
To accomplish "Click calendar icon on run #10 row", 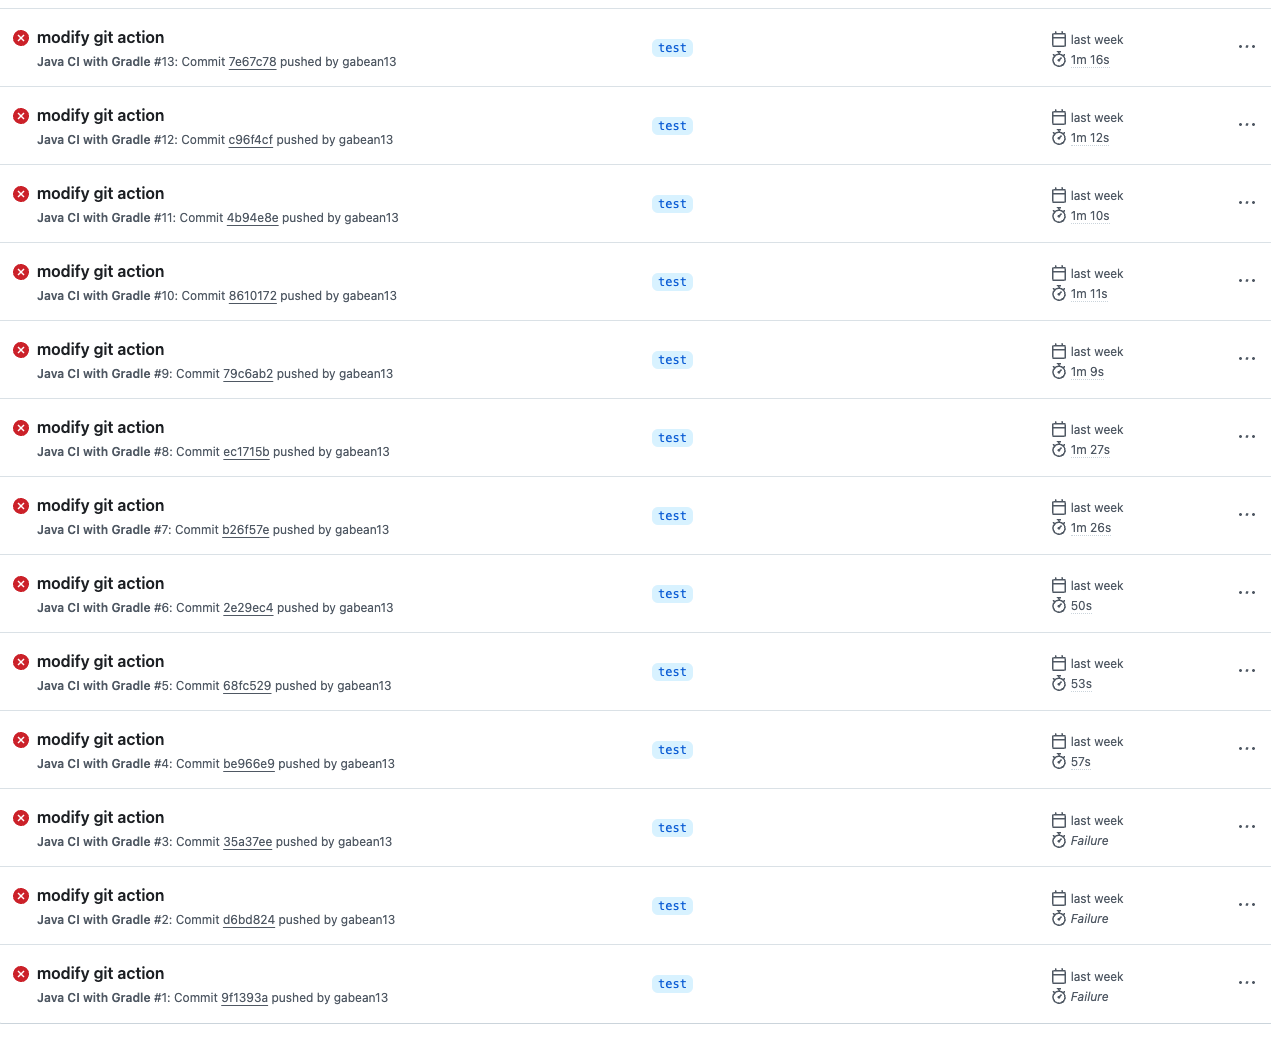I will click(x=1059, y=273).
